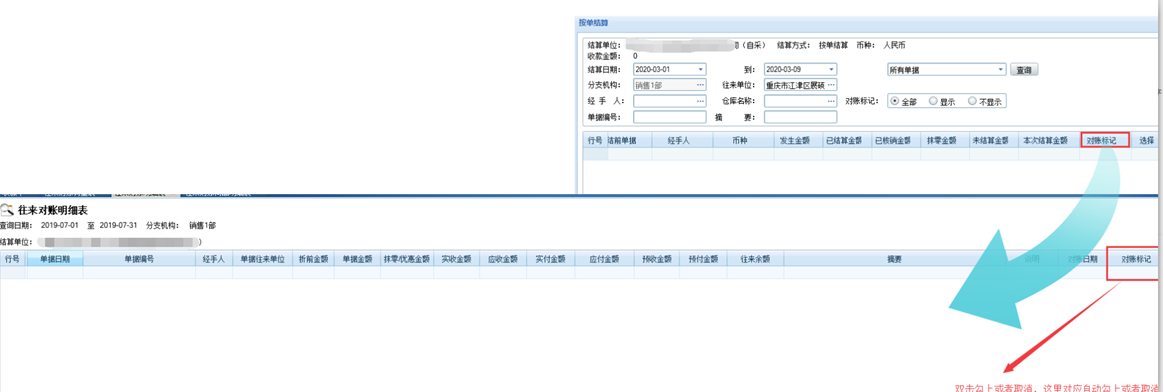
Task: Open the end date dropdown 2020-03-09
Action: 831,69
